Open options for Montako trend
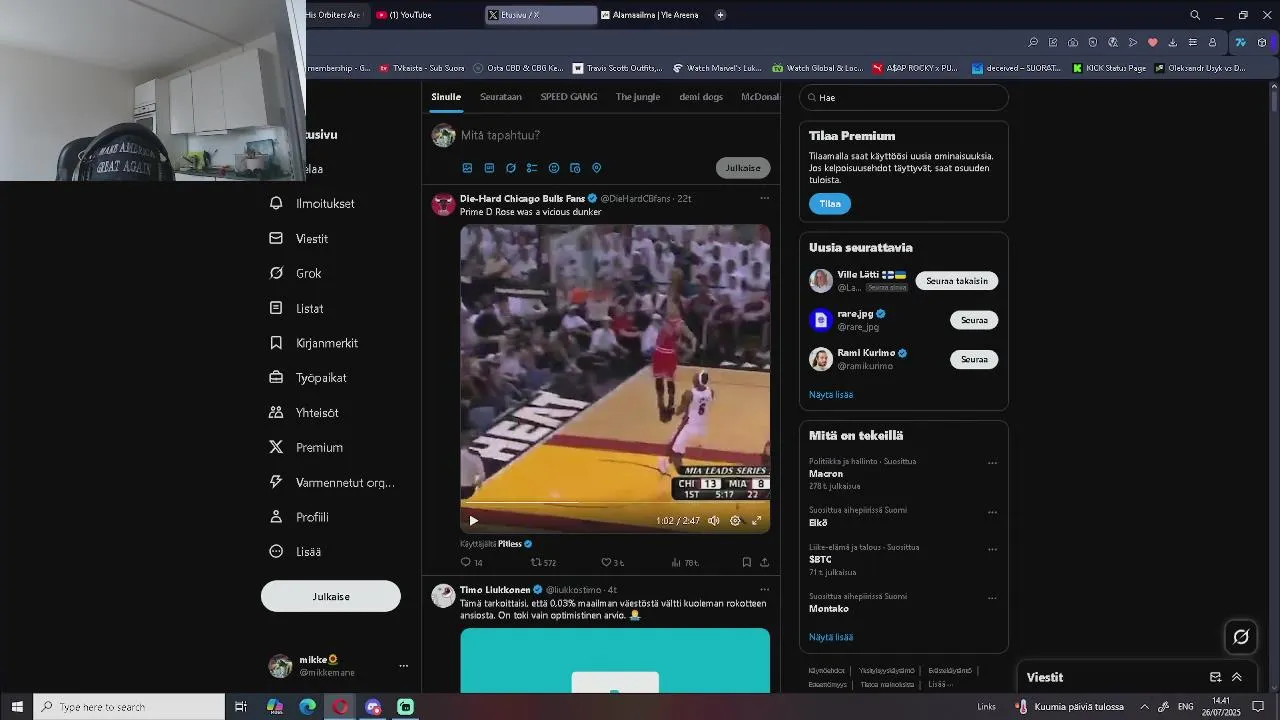Viewport: 1280px width, 720px height. coord(992,598)
